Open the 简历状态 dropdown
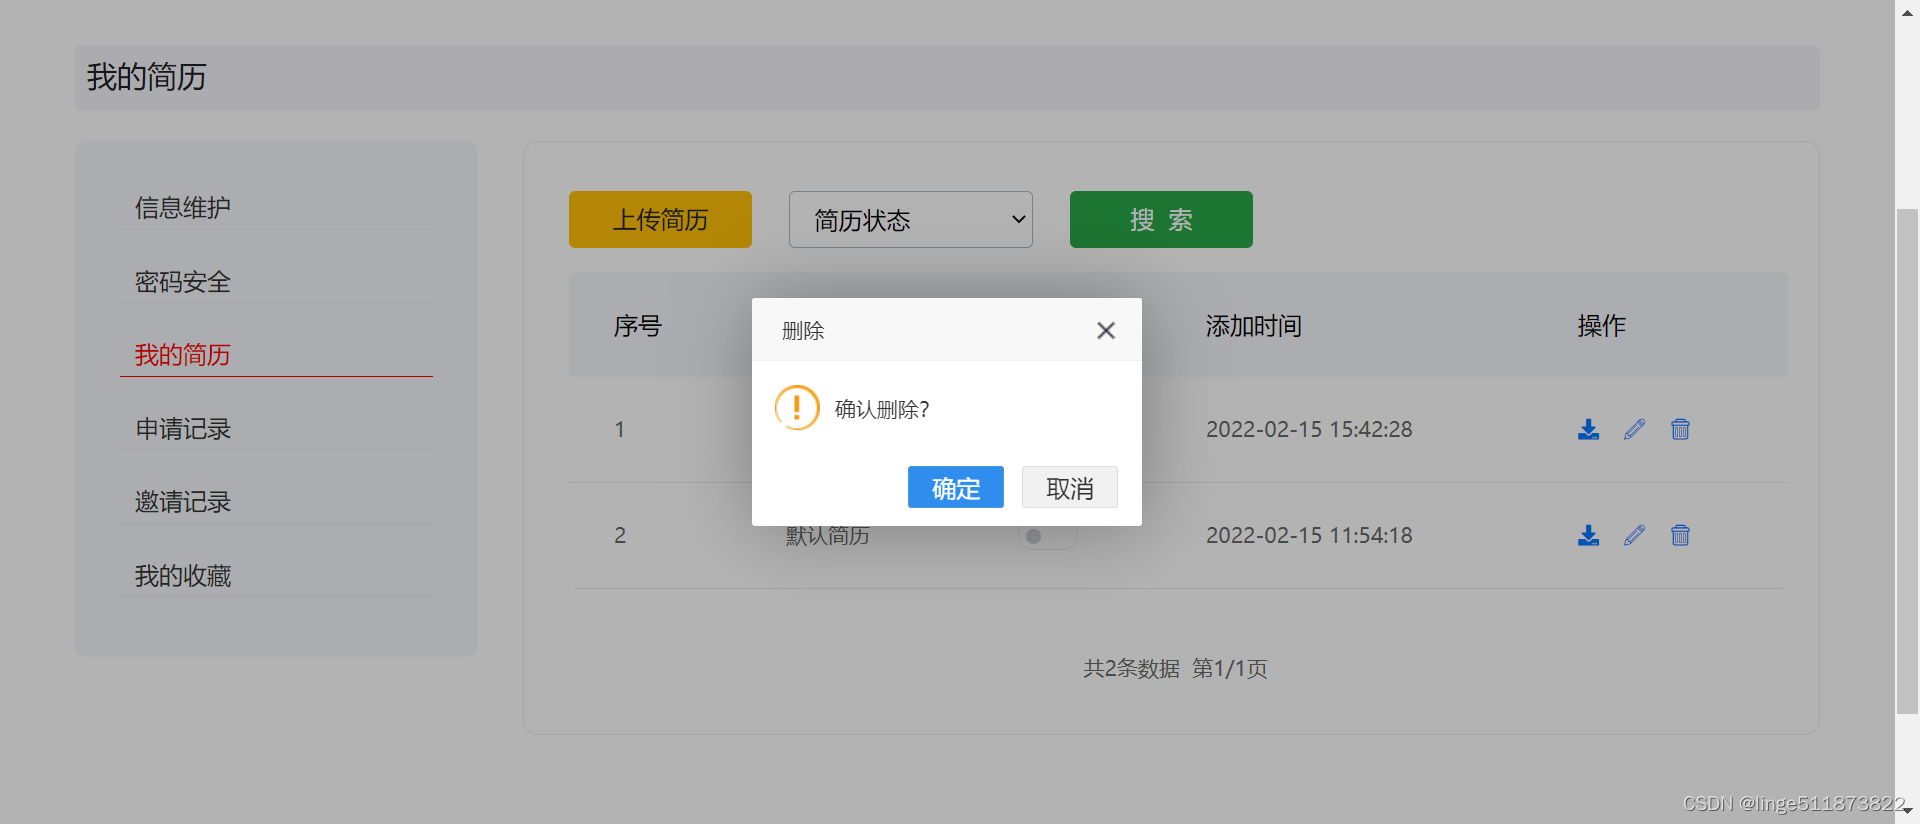The width and height of the screenshot is (1920, 824). (911, 219)
